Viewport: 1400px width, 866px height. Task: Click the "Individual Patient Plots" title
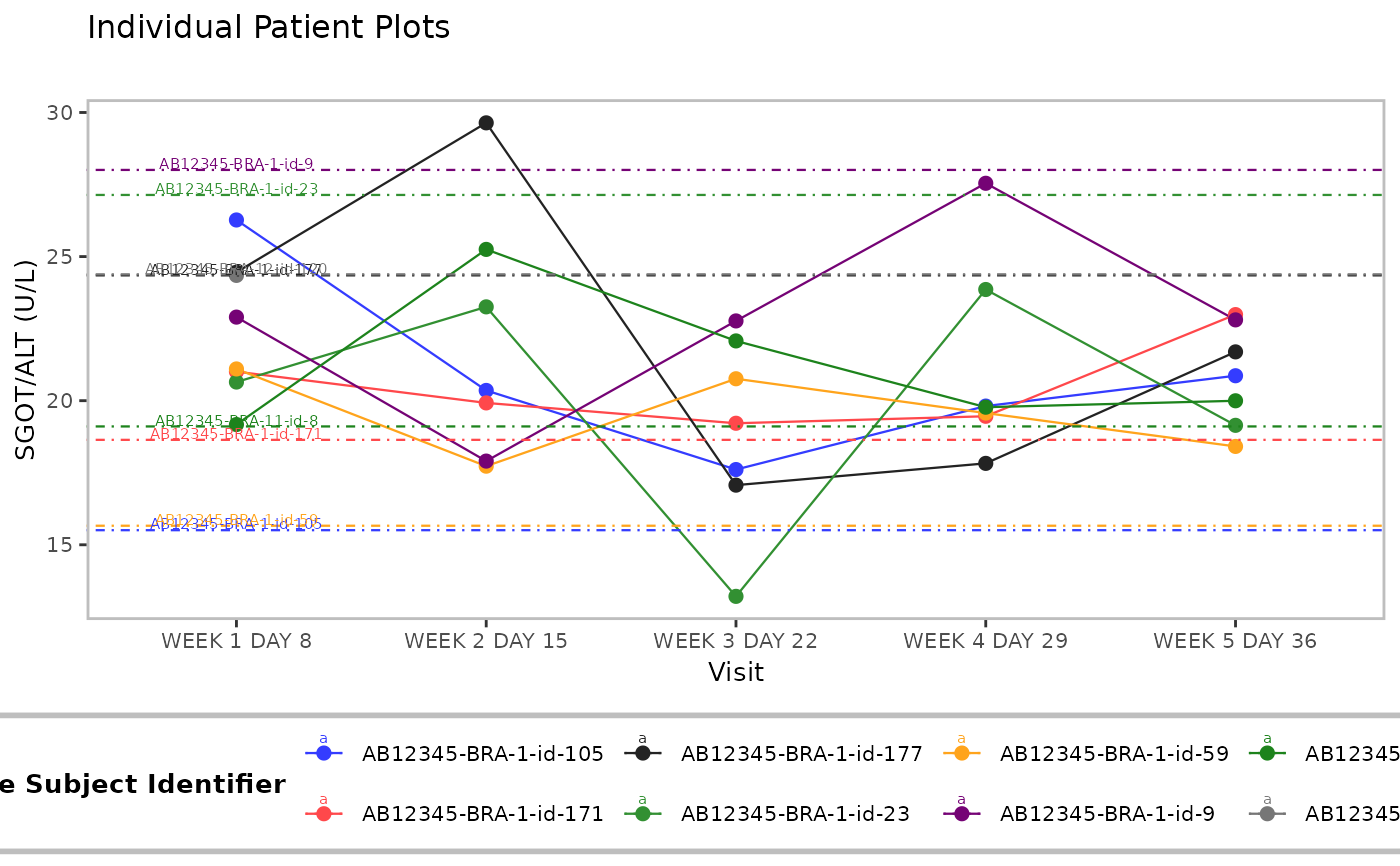(269, 28)
